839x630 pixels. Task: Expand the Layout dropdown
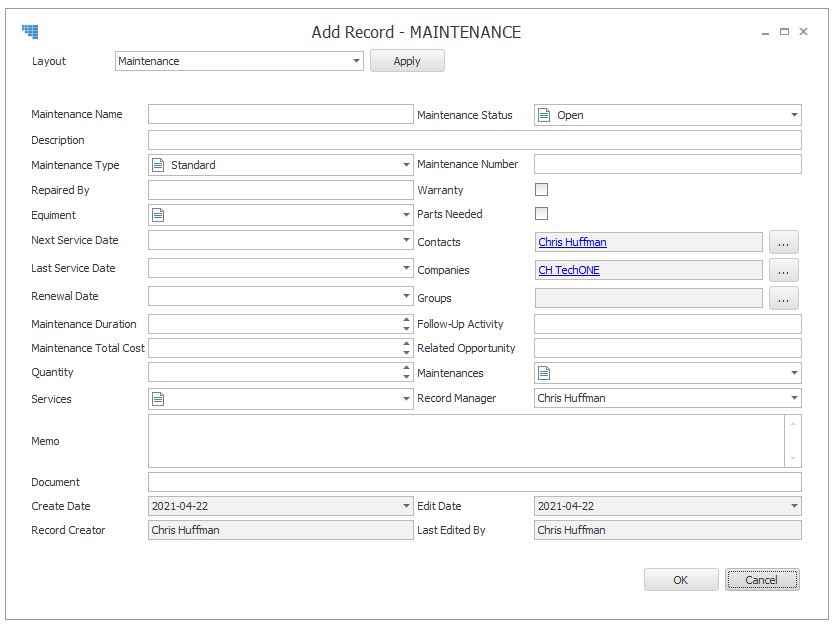point(356,61)
